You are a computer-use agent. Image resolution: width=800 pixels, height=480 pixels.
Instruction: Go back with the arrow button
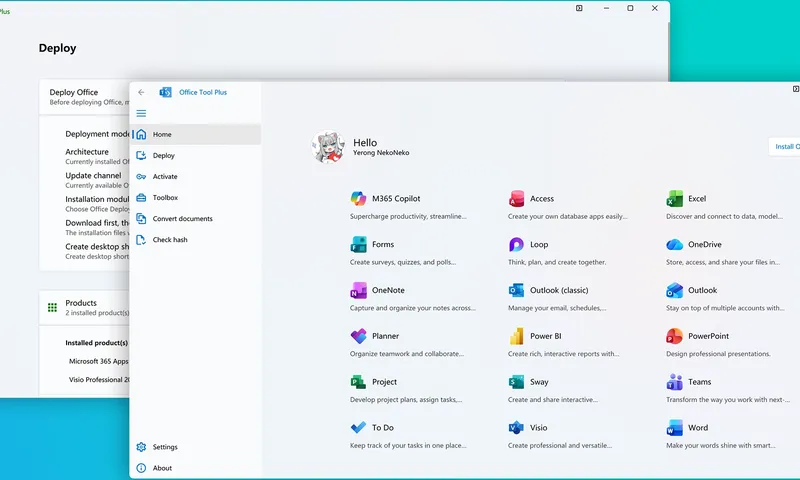pos(141,92)
